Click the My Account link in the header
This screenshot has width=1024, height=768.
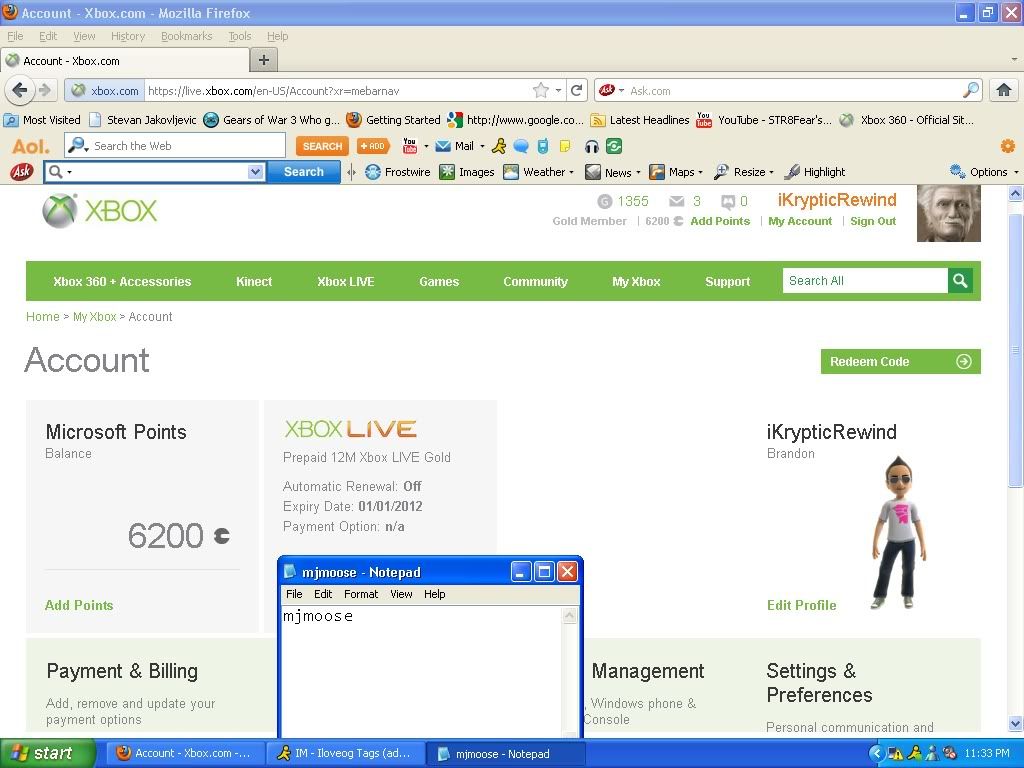pos(800,221)
